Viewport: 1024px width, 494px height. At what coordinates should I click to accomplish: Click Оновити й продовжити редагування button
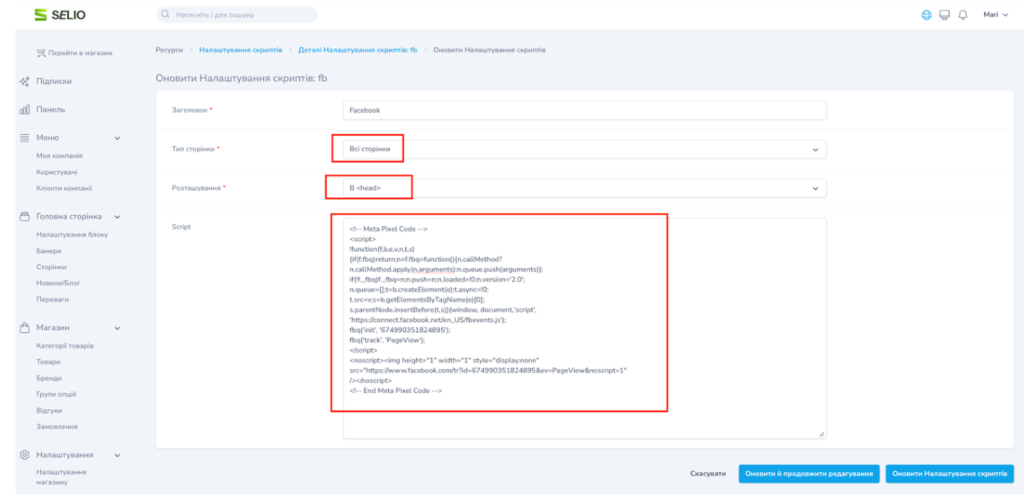(808, 474)
